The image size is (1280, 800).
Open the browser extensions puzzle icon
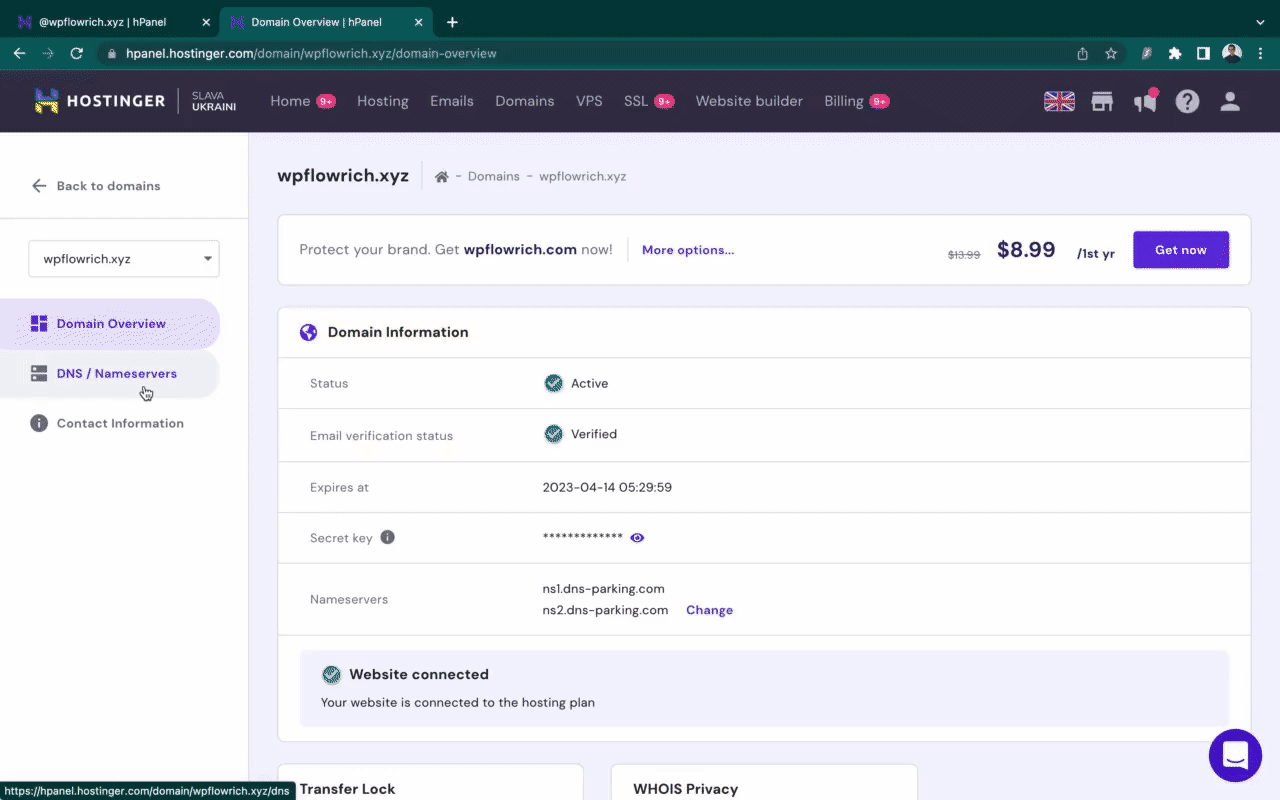click(1175, 54)
